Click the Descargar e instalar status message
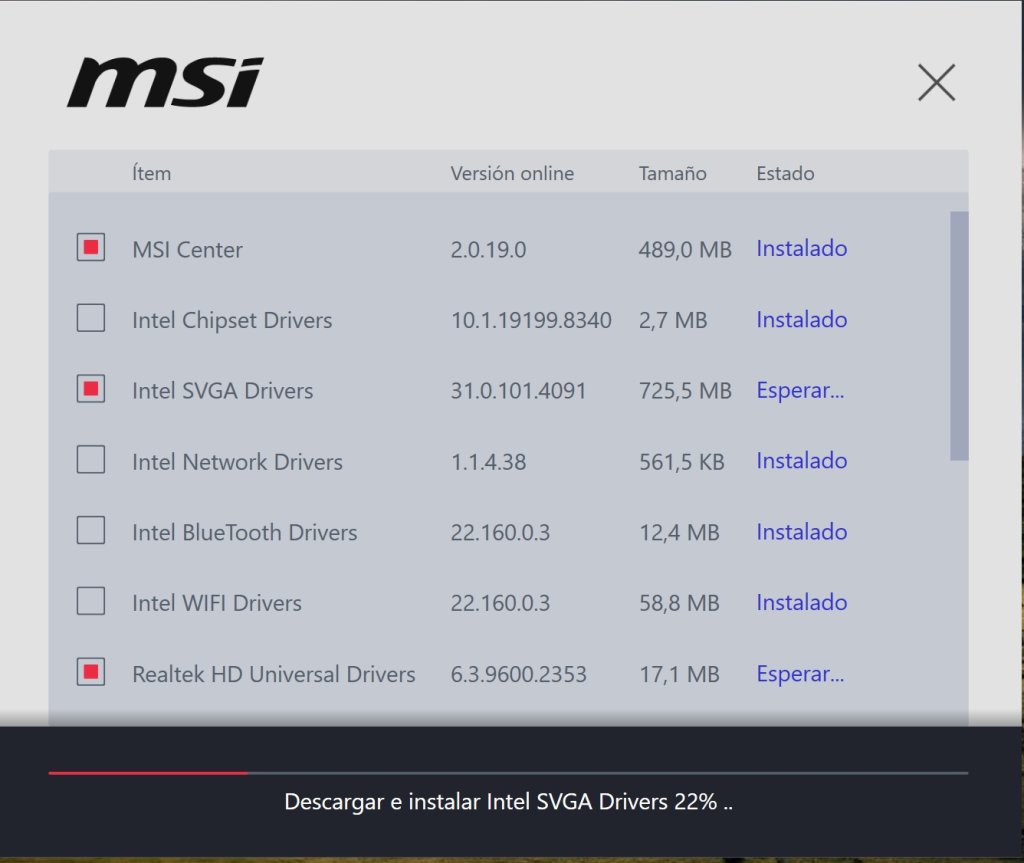 pyautogui.click(x=508, y=802)
